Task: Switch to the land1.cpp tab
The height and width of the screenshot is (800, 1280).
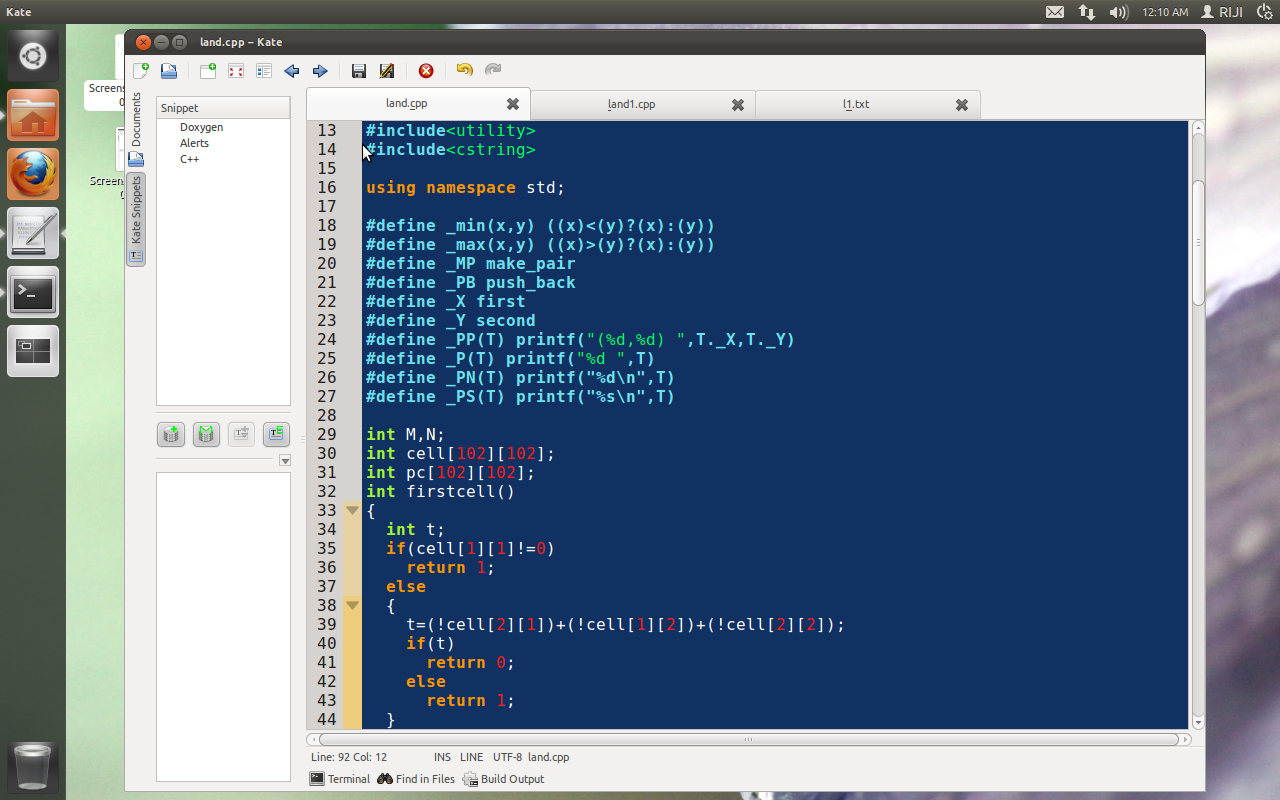Action: (630, 103)
